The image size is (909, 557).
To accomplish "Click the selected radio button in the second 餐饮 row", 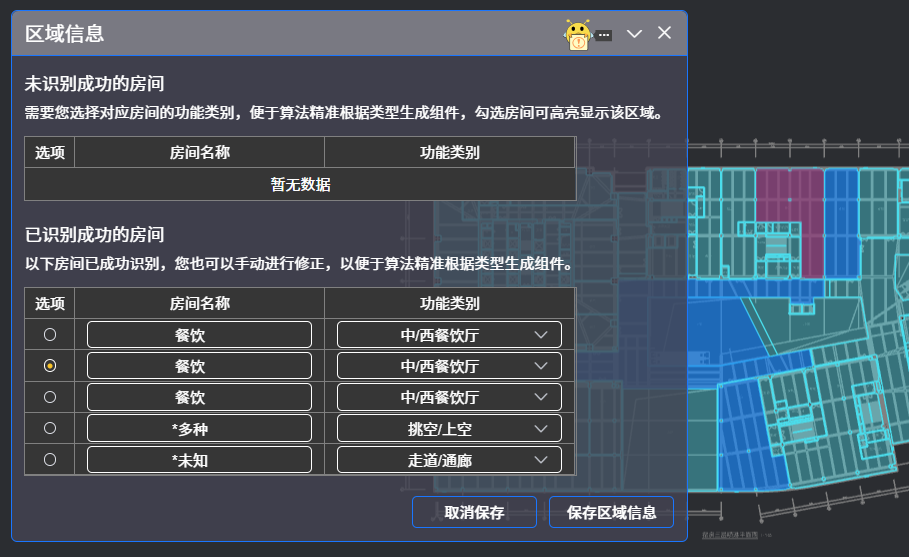I will (x=50, y=366).
